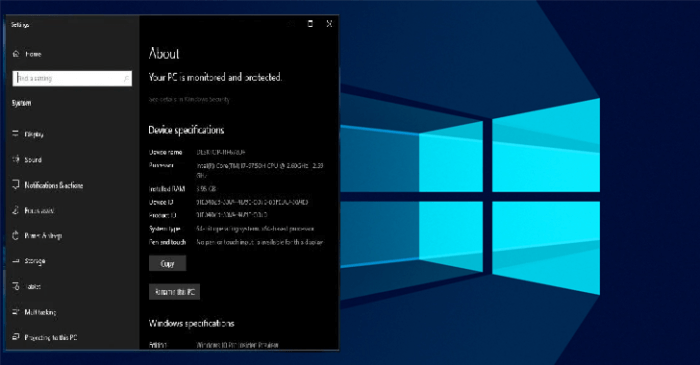This screenshot has height=365, width=700.
Task: Select the Device name value text
Action: pyautogui.click(x=221, y=152)
